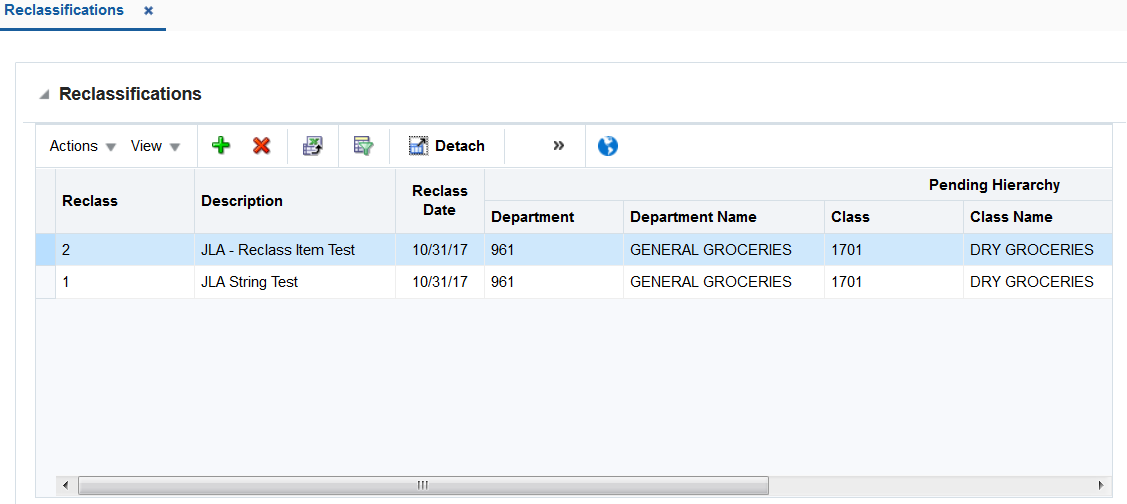Click the Reclassifications section heading
This screenshot has height=504, width=1127.
[x=130, y=94]
